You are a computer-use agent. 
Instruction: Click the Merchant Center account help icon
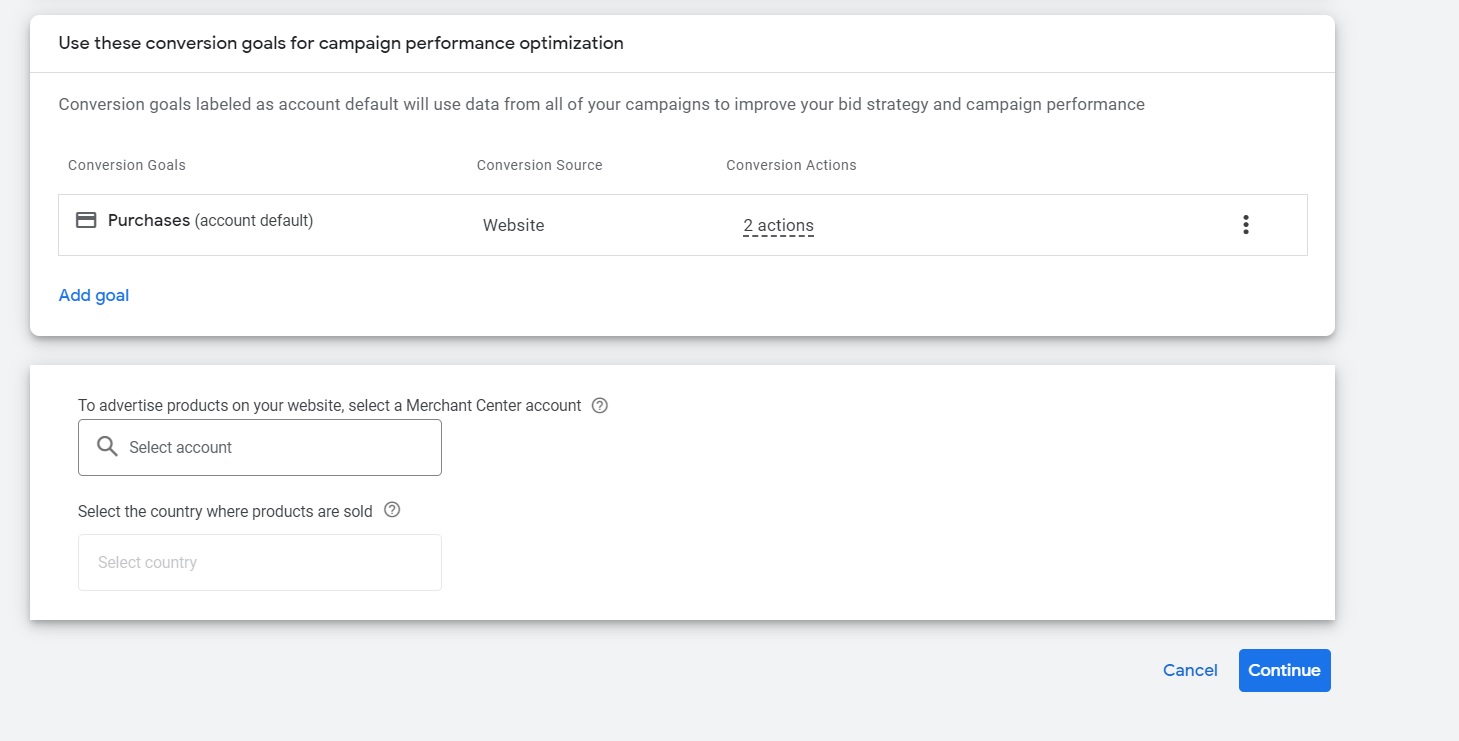coord(600,405)
